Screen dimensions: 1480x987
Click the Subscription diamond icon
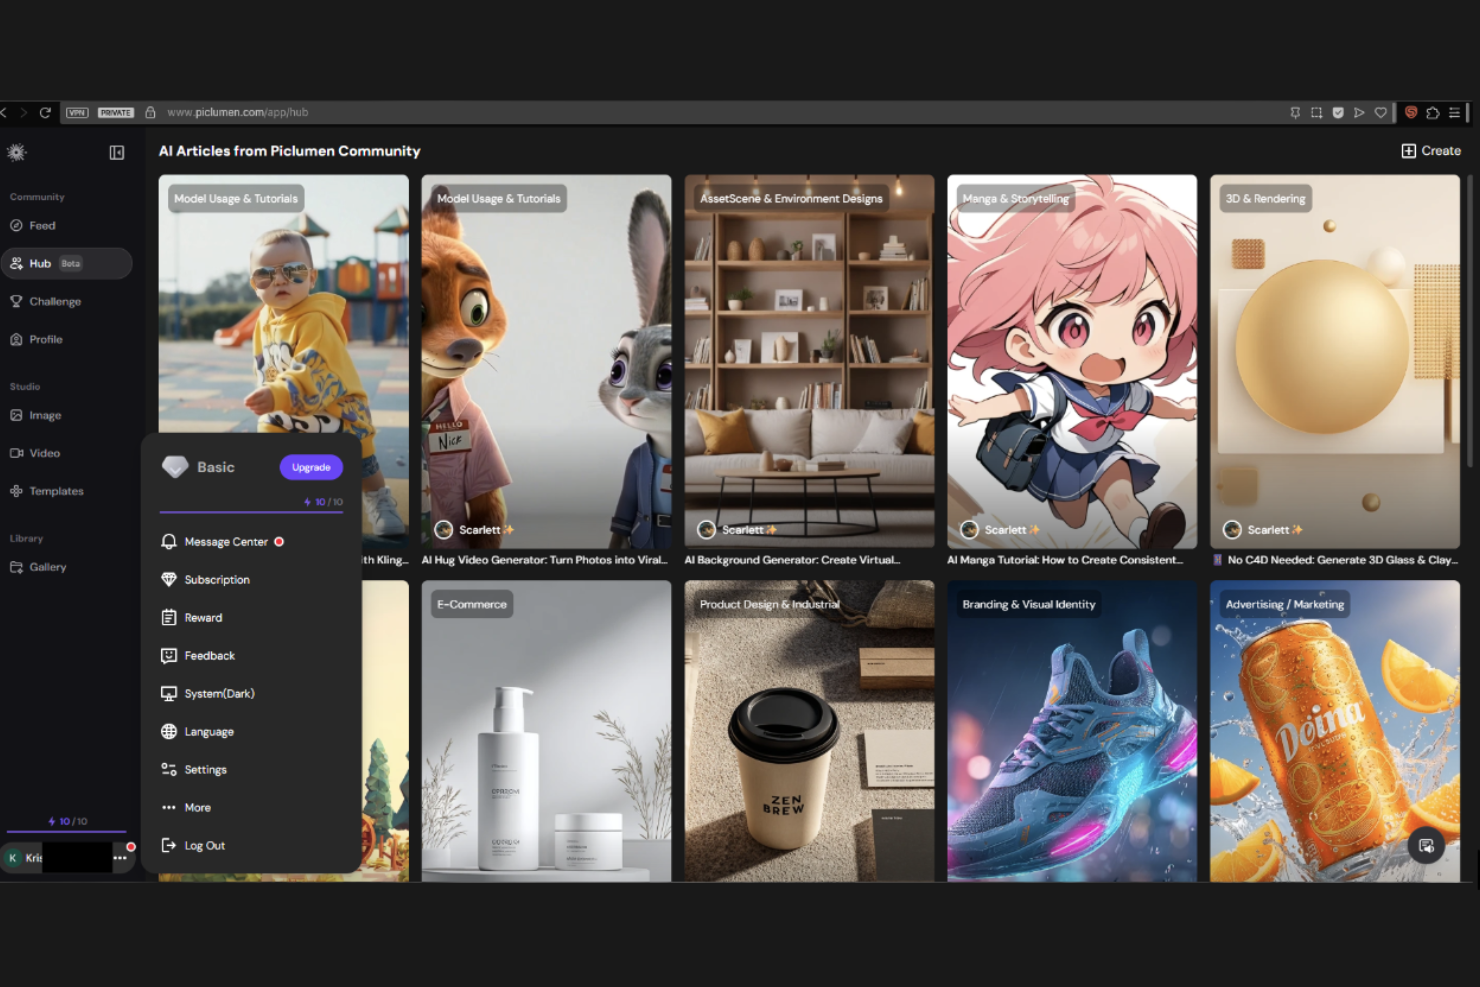pyautogui.click(x=169, y=580)
